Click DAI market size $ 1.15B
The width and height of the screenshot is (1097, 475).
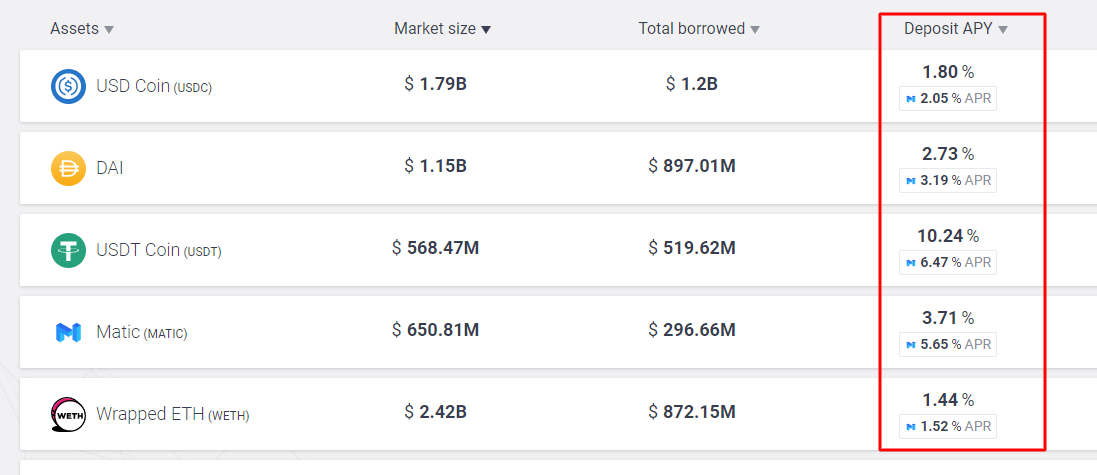pos(435,166)
